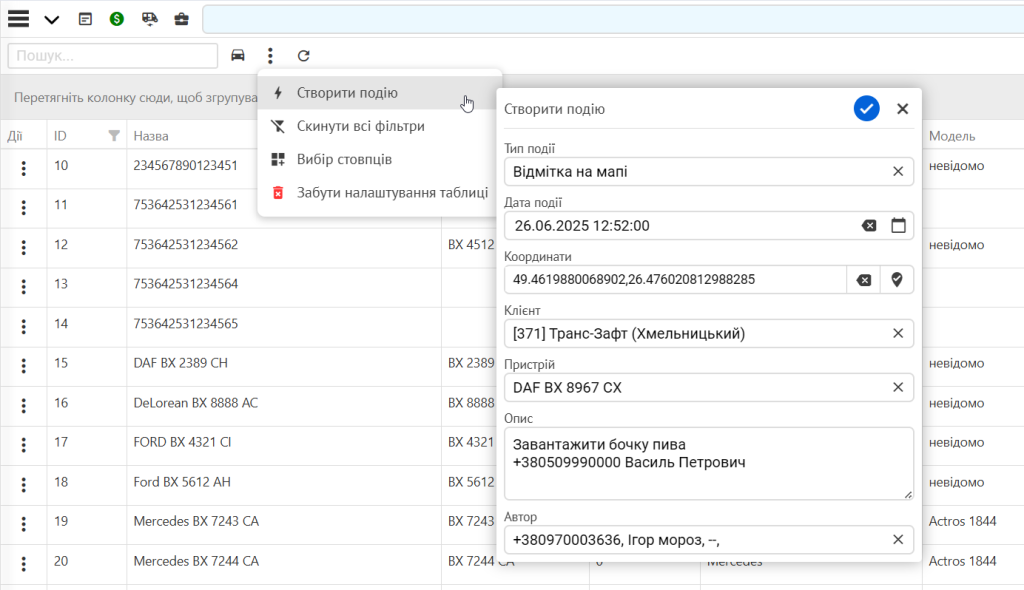Click the top address bar field
The width and height of the screenshot is (1024, 590).
coord(613,19)
